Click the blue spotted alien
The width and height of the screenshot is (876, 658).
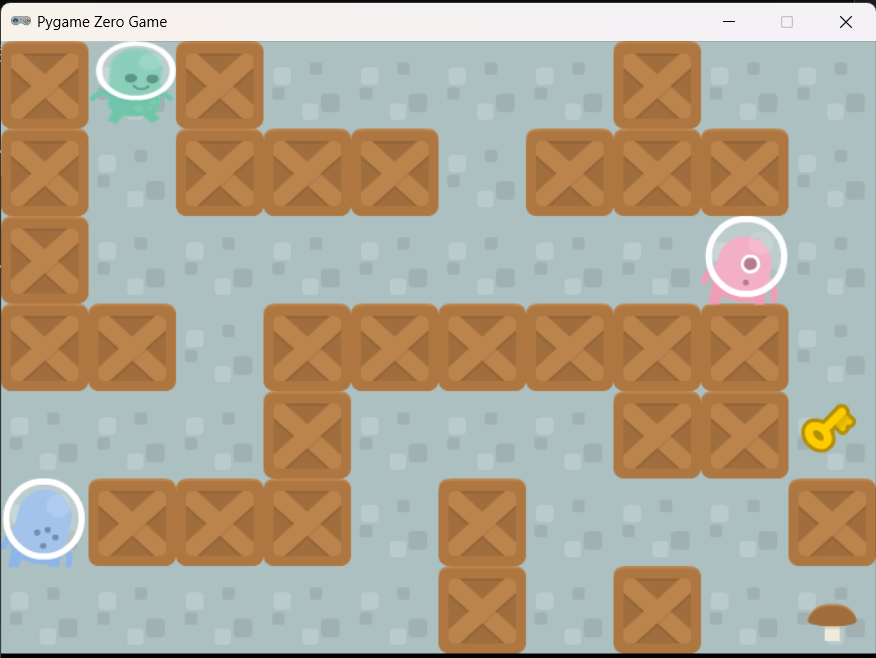[x=43, y=522]
